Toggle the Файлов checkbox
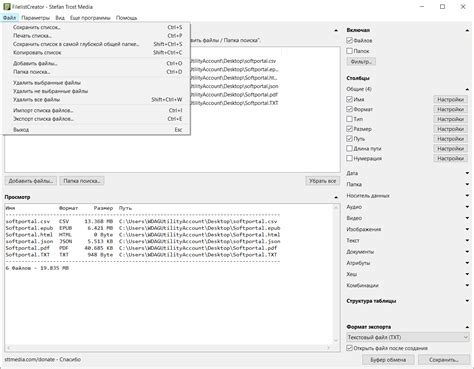Viewport: 474px width, 369px height. click(x=349, y=40)
